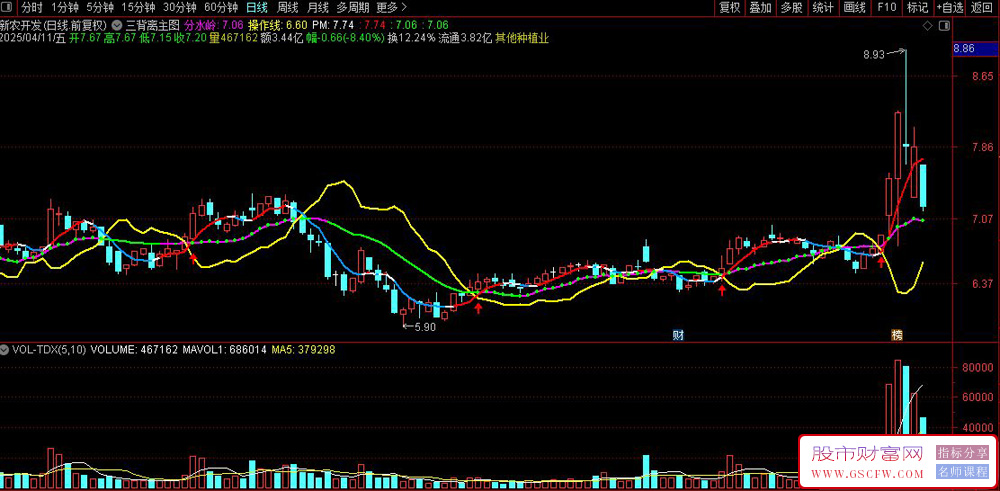The width and height of the screenshot is (1000, 491).
Task: Select the 15分钟 period tab
Action: point(138,8)
